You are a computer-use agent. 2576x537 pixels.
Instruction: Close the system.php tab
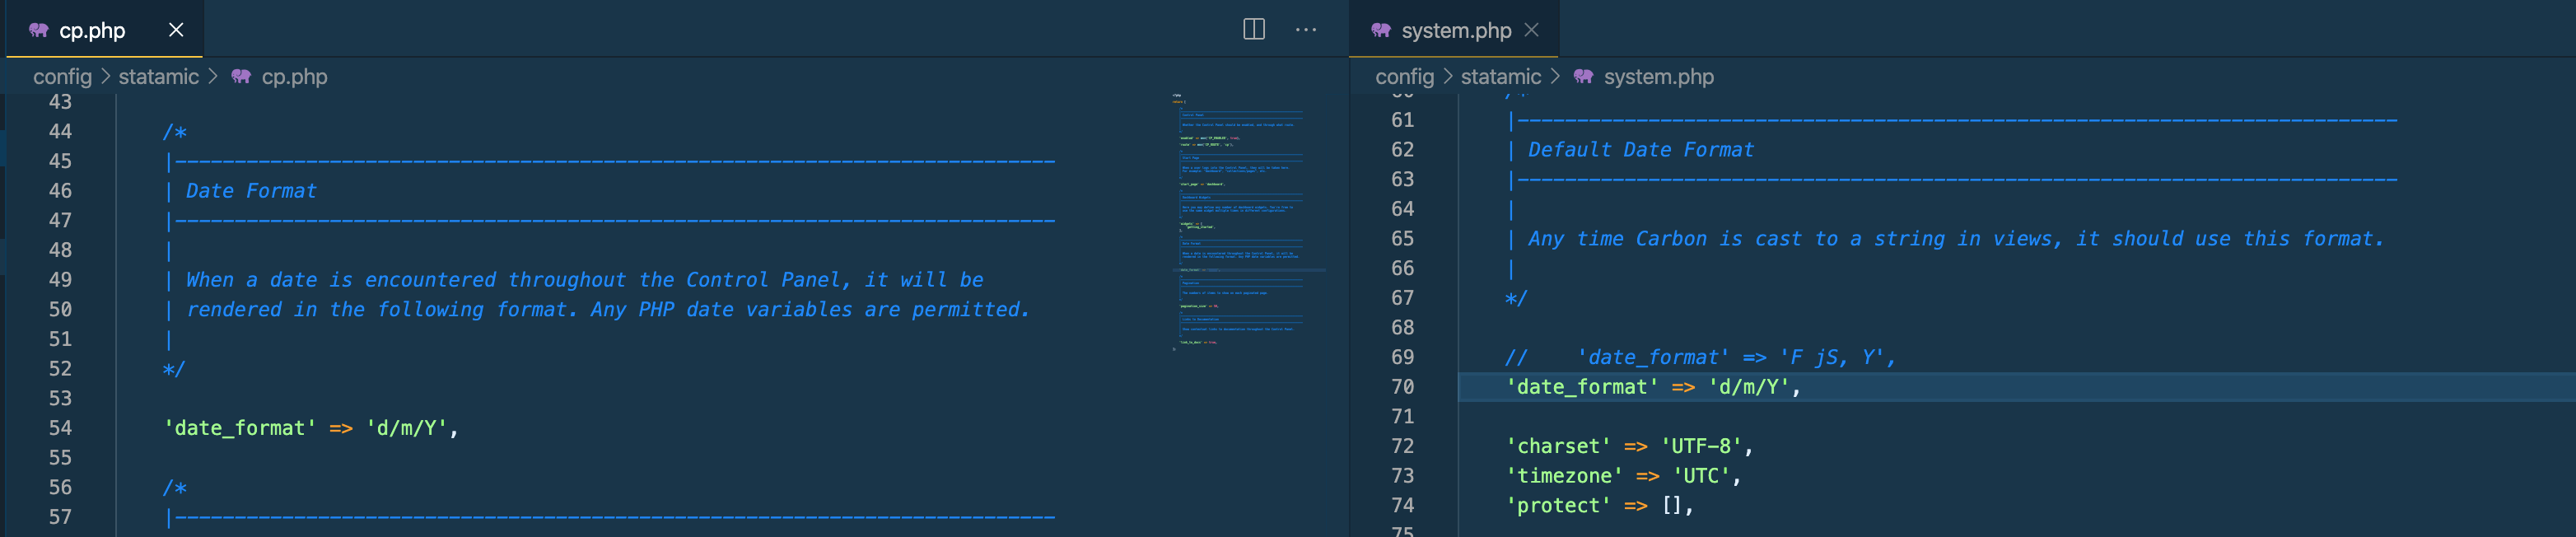(x=1531, y=29)
